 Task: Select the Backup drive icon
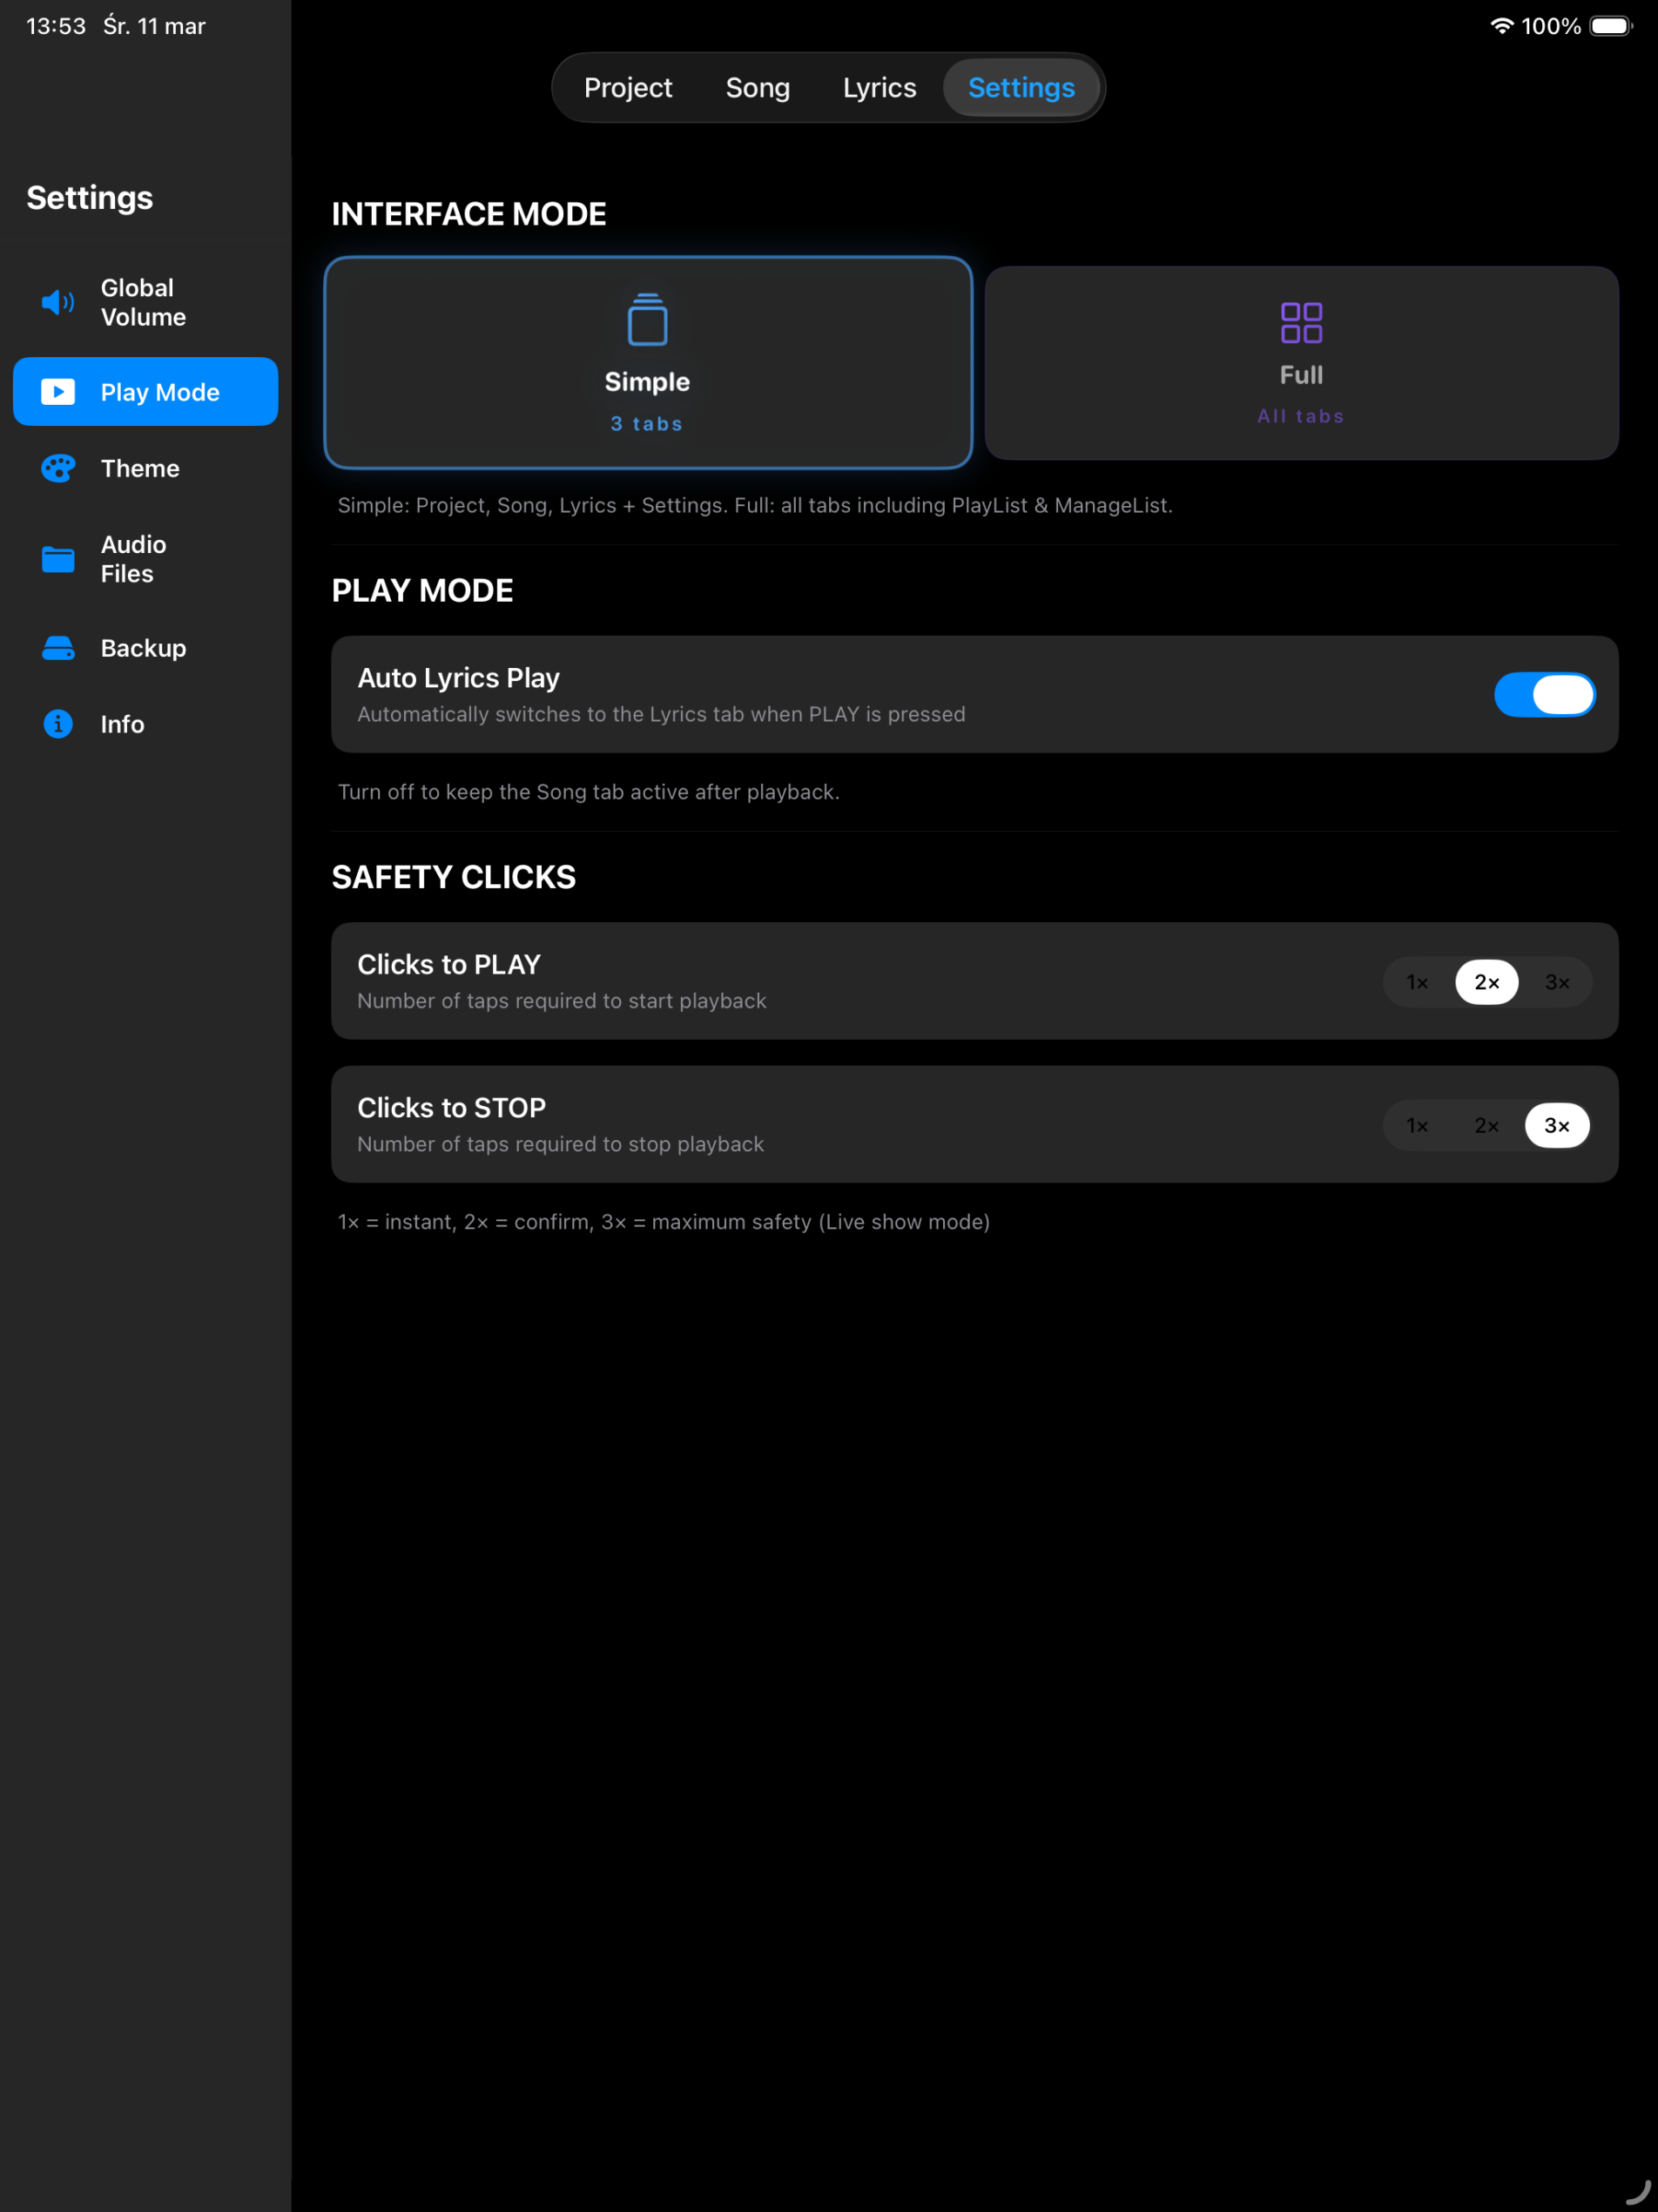tap(57, 648)
